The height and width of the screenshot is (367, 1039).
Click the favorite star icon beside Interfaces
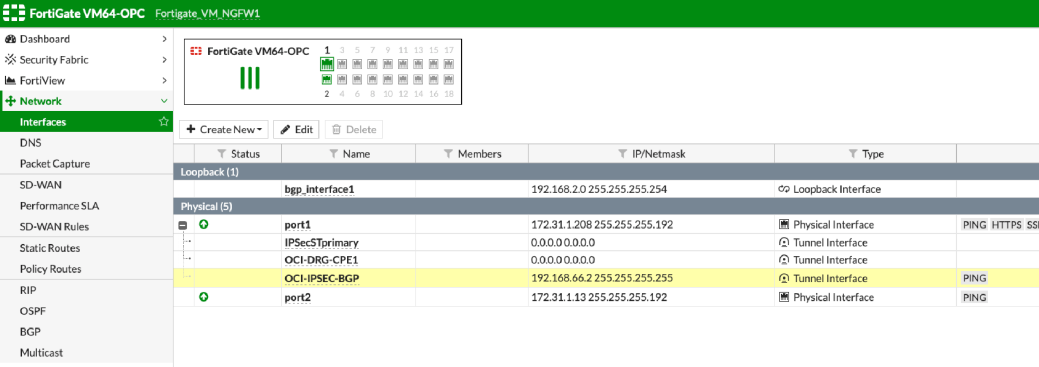[x=163, y=122]
